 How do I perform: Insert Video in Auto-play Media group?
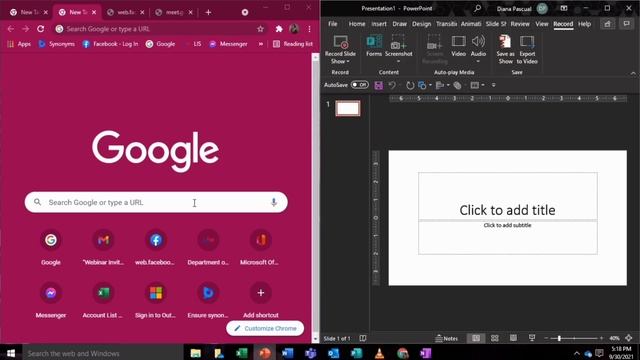pyautogui.click(x=458, y=46)
